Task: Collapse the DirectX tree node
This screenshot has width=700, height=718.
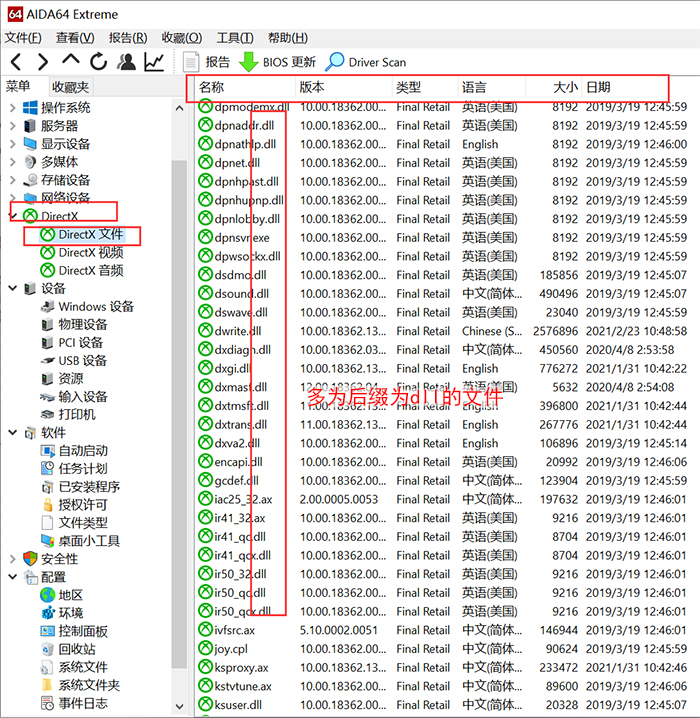Action: [12, 216]
